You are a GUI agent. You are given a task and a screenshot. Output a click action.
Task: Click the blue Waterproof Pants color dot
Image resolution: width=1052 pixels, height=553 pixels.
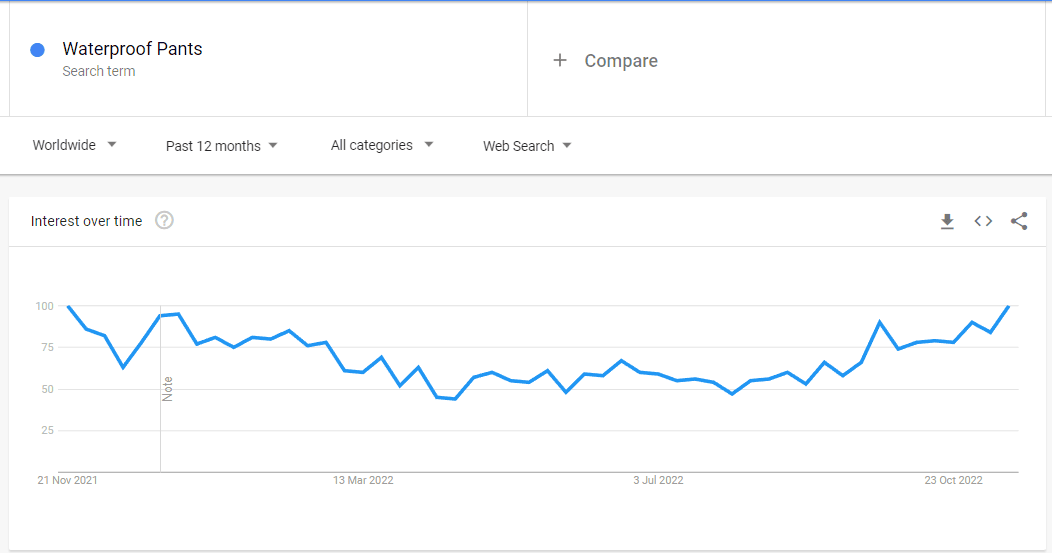coord(38,50)
